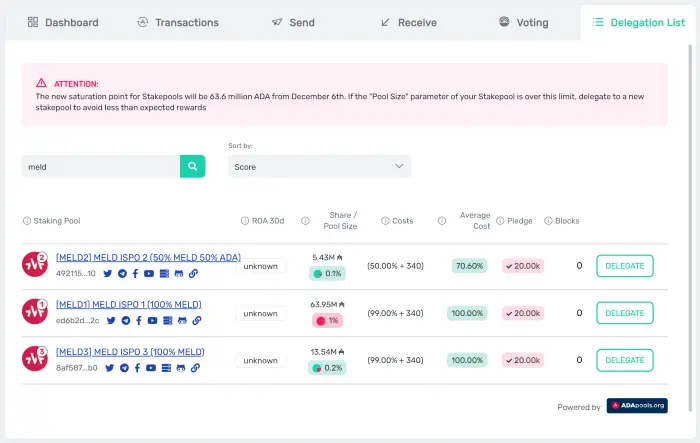700x443 pixels.
Task: Open MELD2 pool Twitter icon
Action: pyautogui.click(x=108, y=273)
